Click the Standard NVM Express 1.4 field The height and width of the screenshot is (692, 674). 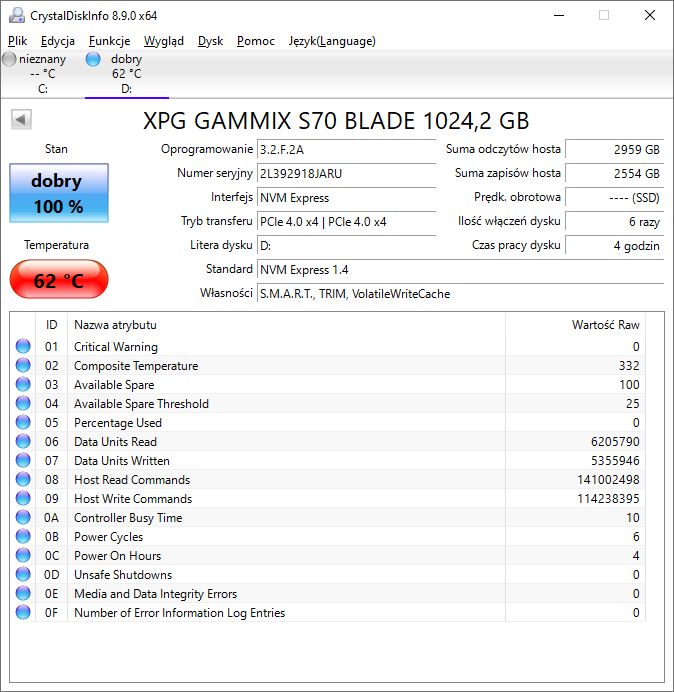[460, 269]
